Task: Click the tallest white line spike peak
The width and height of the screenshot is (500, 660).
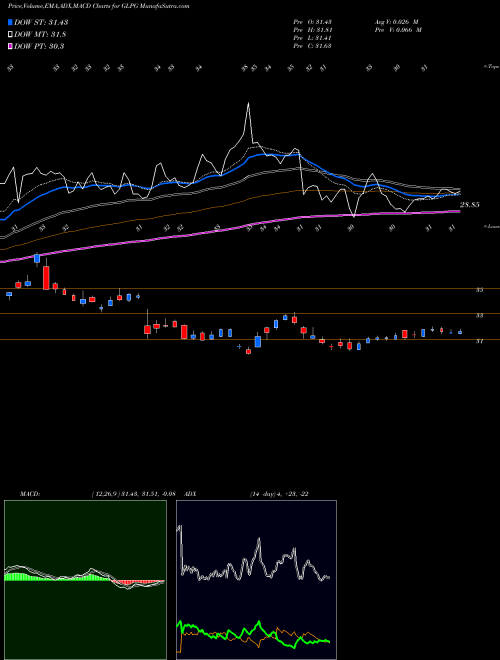Action: coord(248,104)
